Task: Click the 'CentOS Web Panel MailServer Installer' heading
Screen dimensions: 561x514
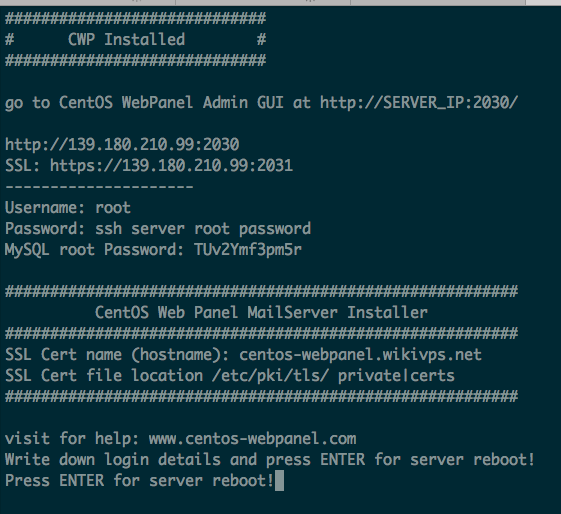Action: [261, 313]
